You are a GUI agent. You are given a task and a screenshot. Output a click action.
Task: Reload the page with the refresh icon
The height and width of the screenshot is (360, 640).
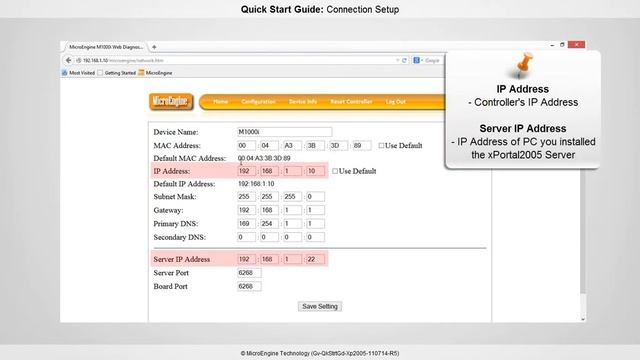point(404,60)
